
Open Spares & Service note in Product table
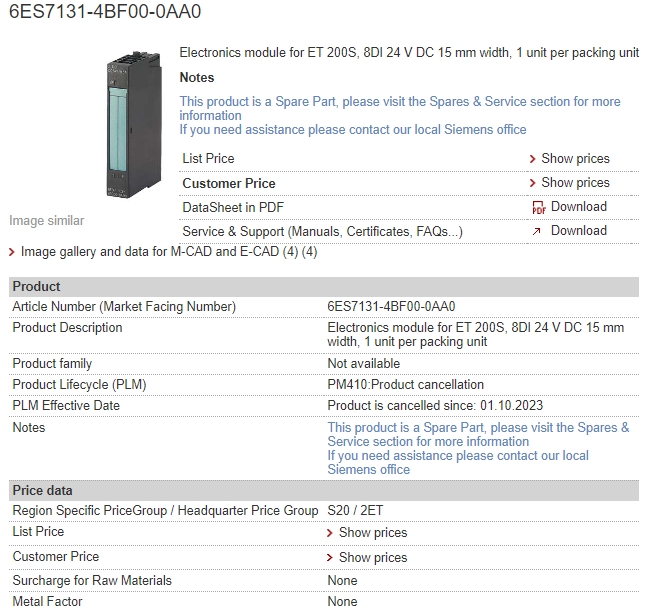(x=478, y=434)
